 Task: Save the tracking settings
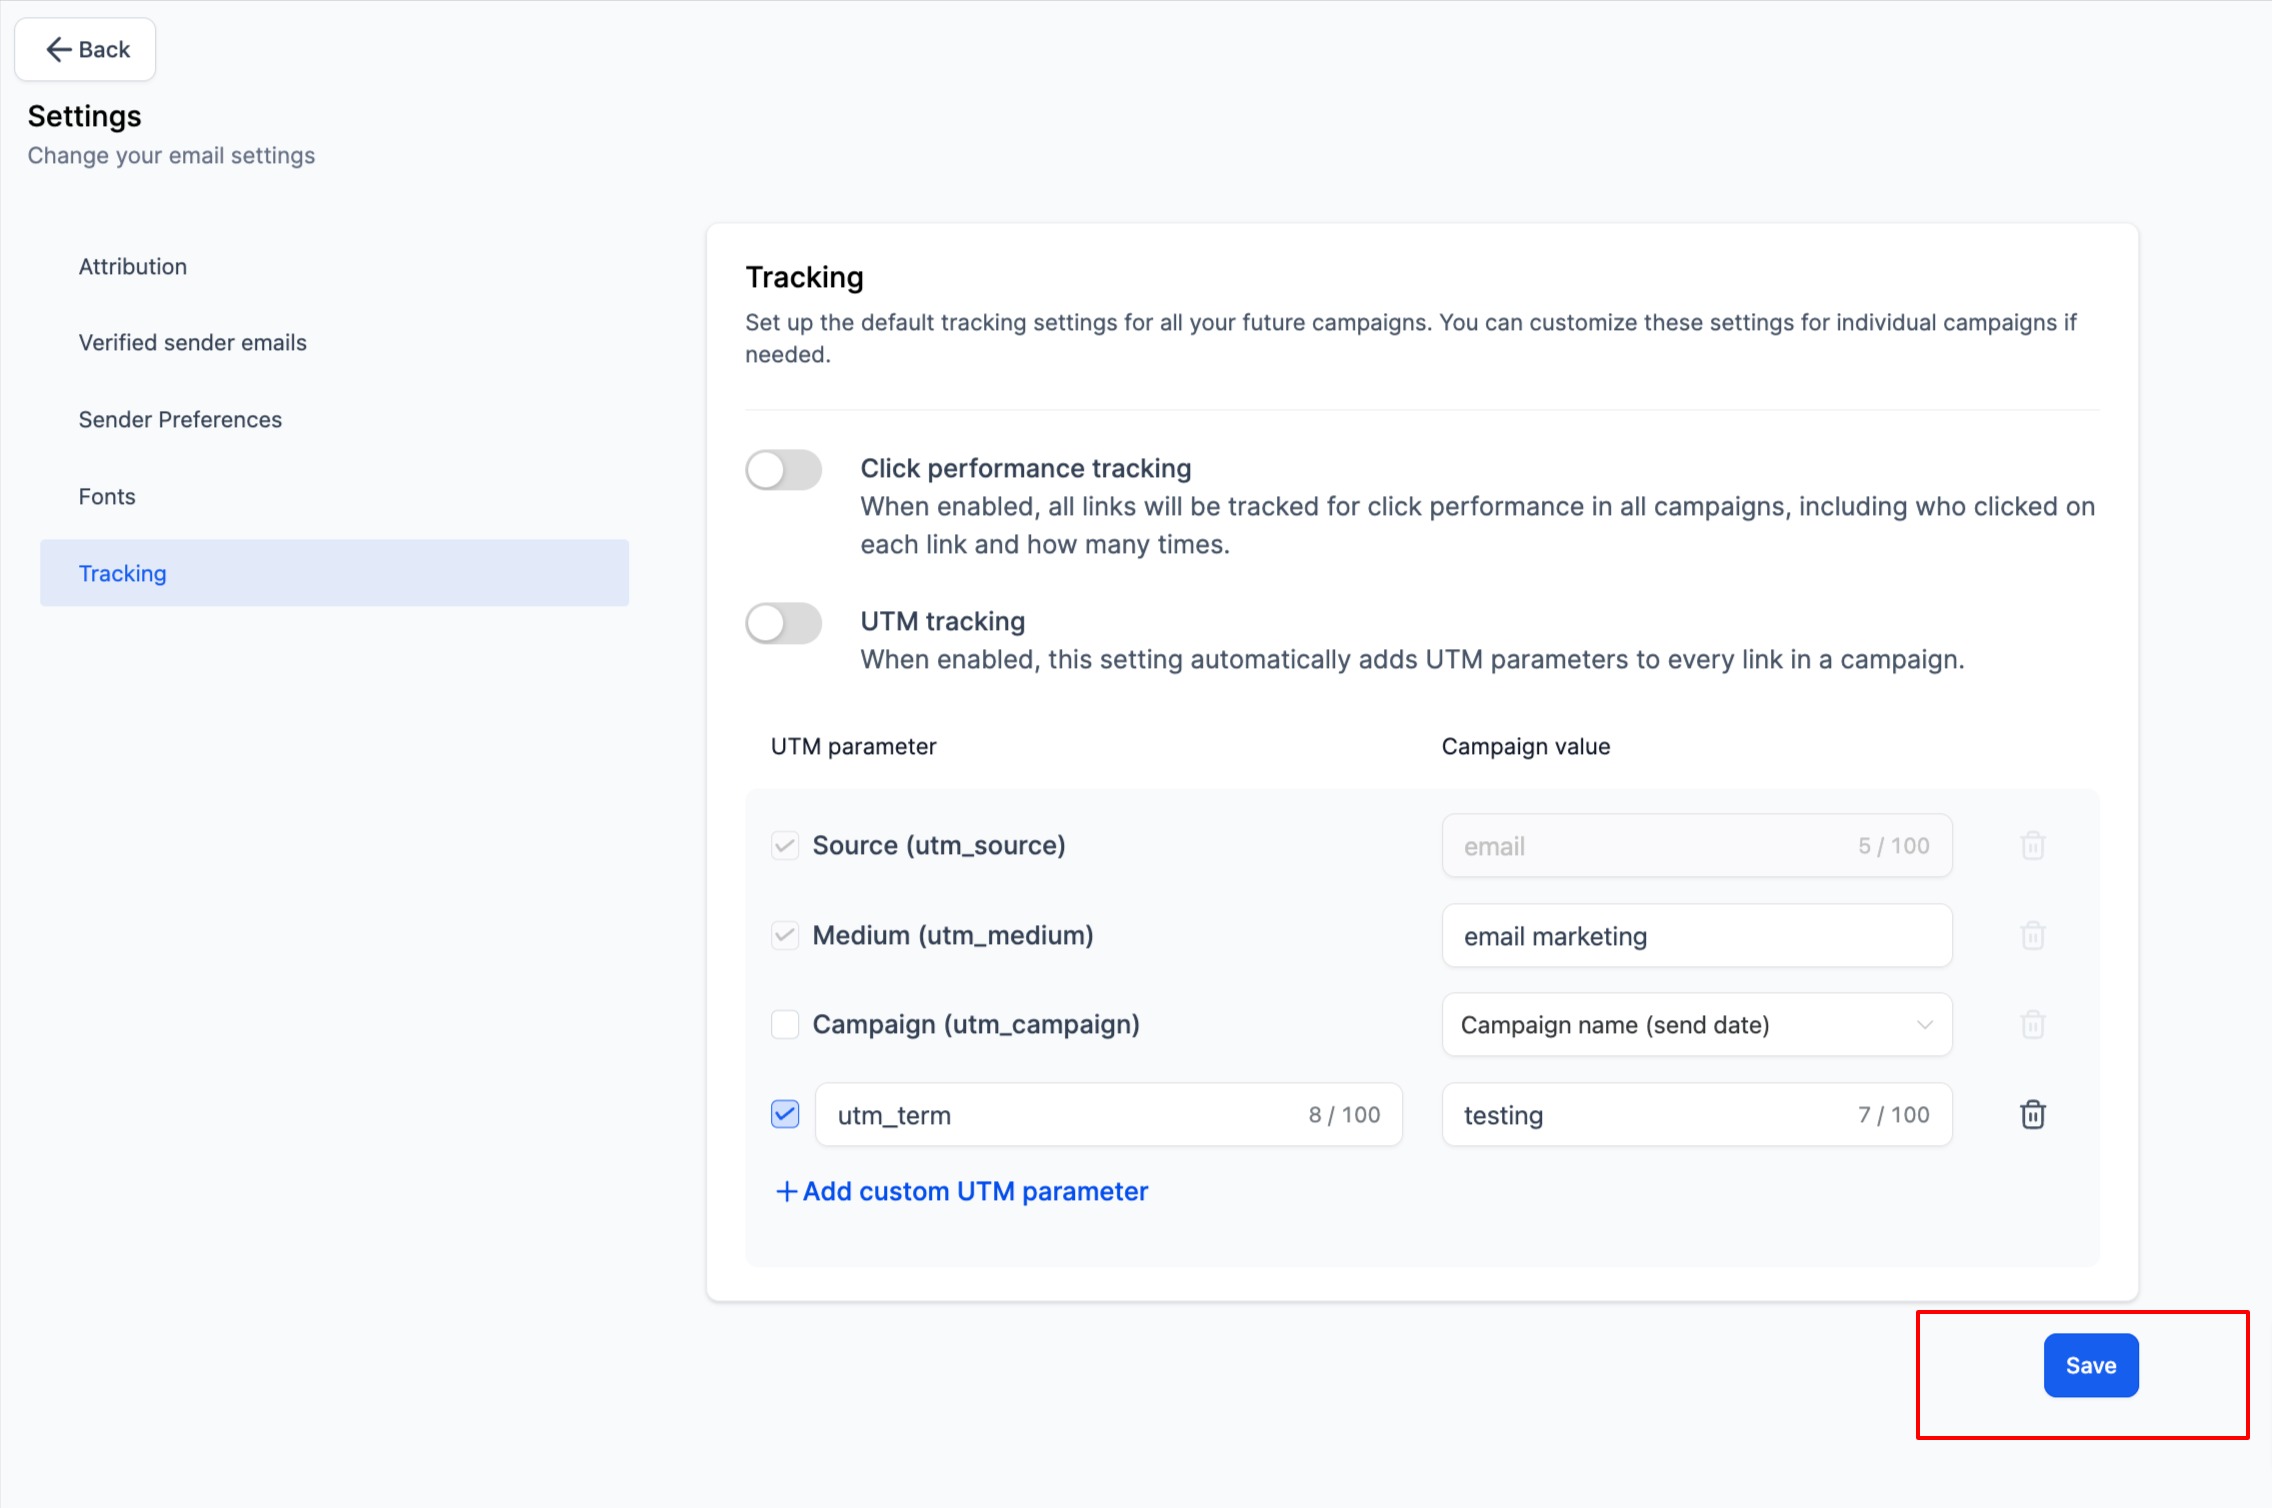point(2090,1365)
